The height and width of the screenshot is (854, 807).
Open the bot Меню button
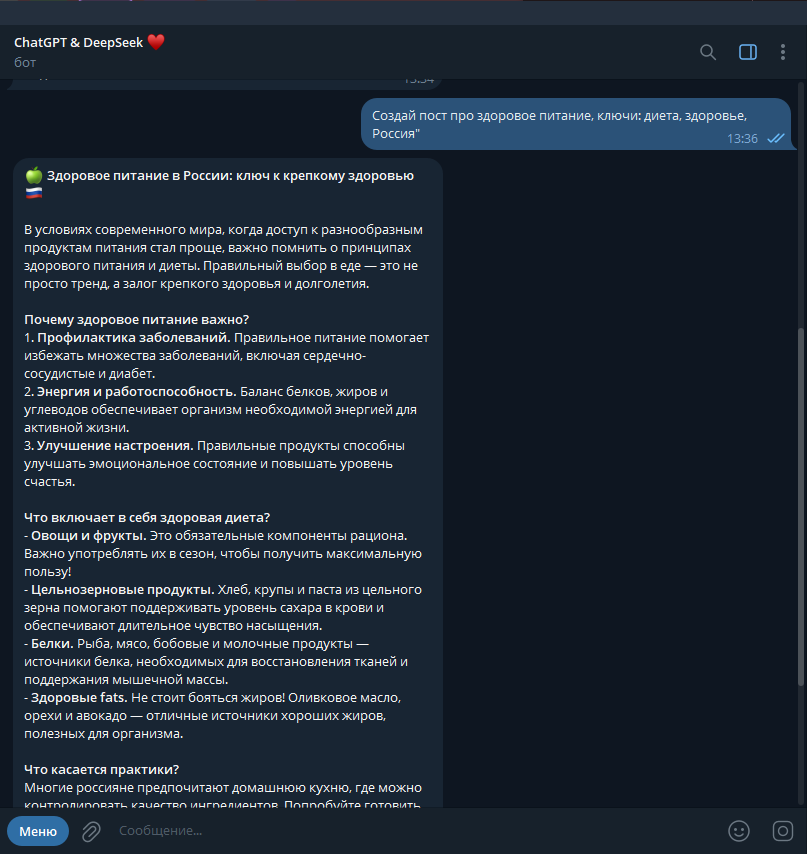pyautogui.click(x=38, y=831)
